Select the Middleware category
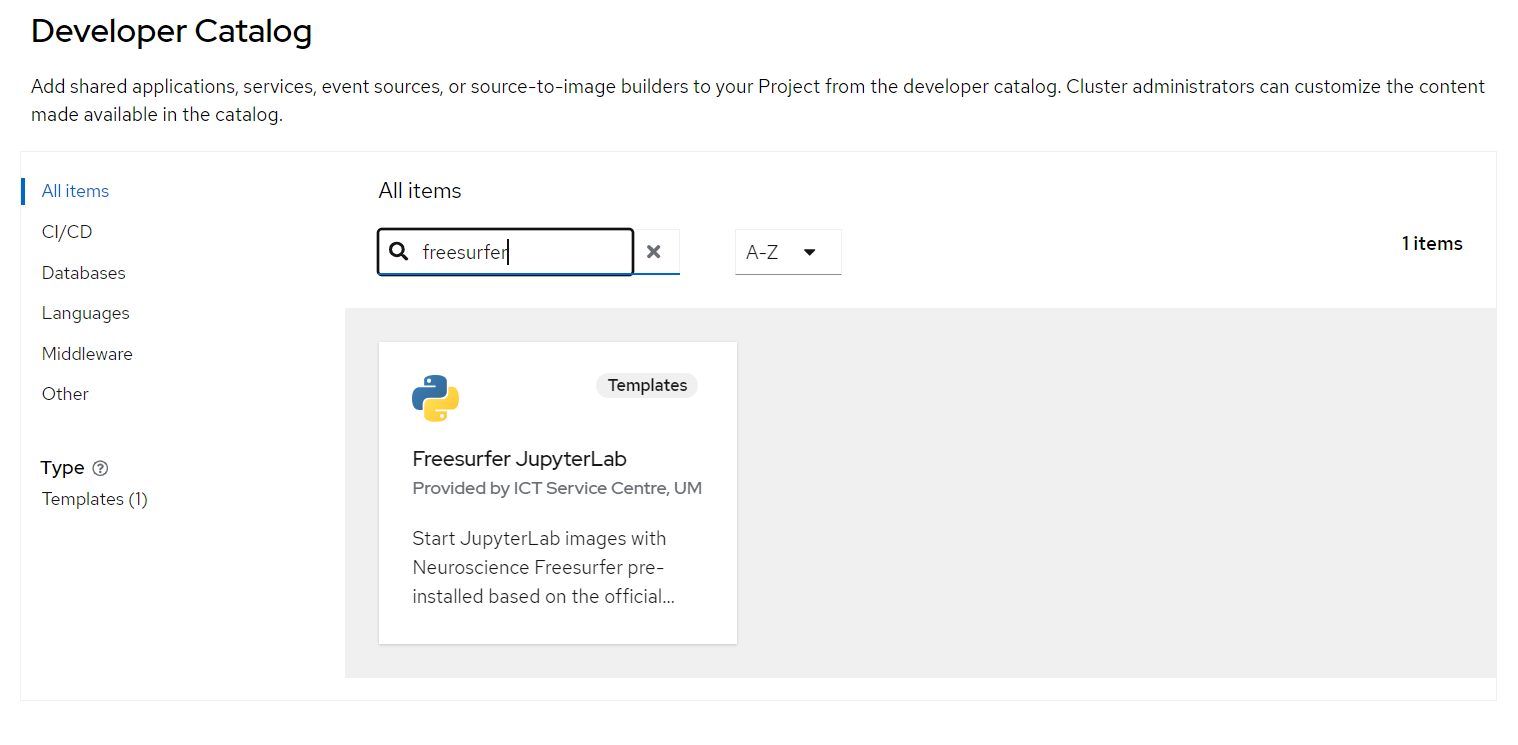 (x=87, y=354)
